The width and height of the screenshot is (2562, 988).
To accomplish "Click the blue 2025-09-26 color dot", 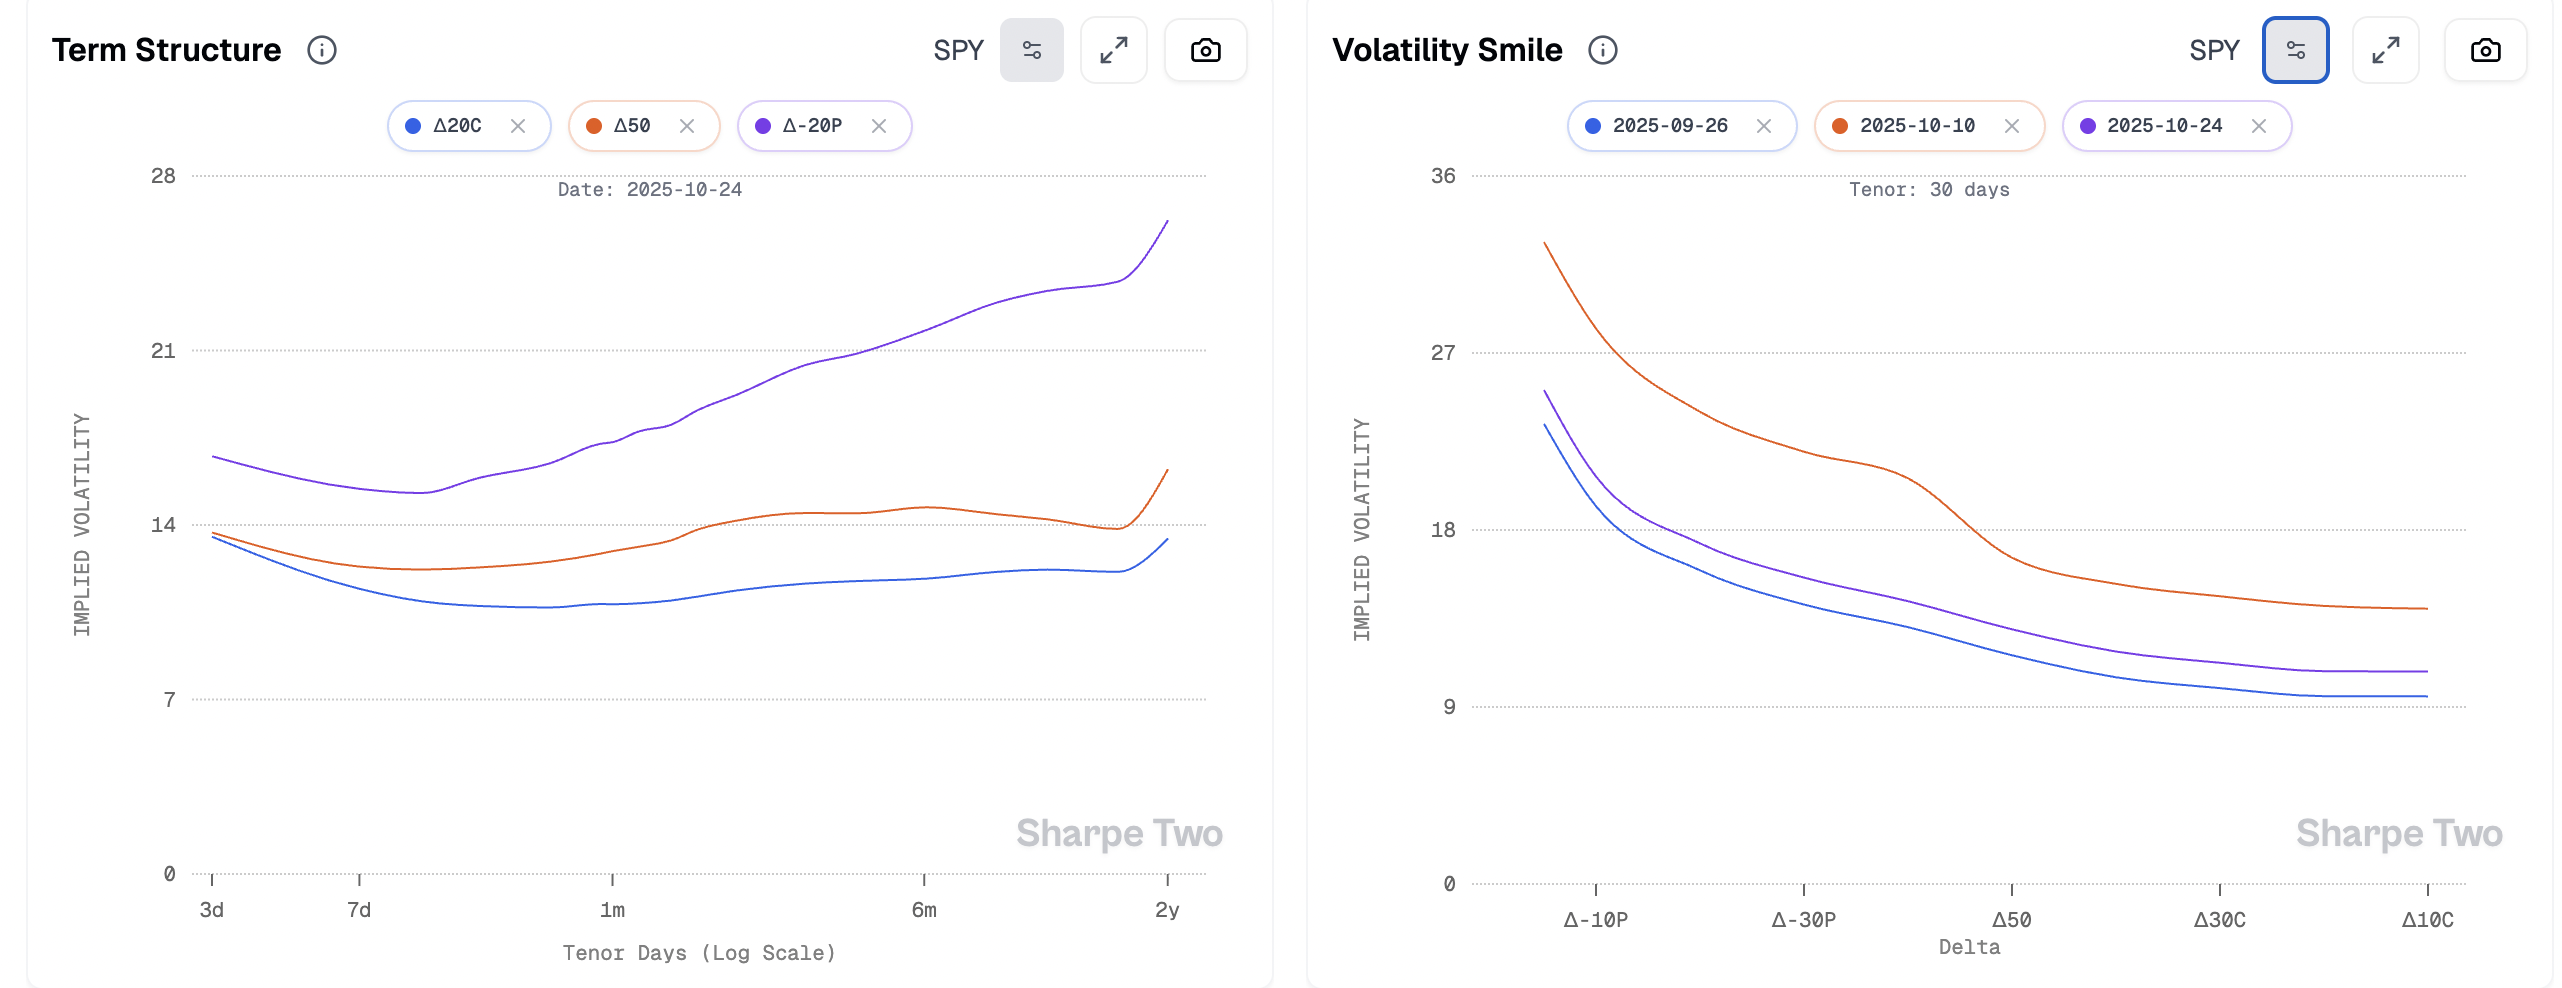I will 1593,126.
